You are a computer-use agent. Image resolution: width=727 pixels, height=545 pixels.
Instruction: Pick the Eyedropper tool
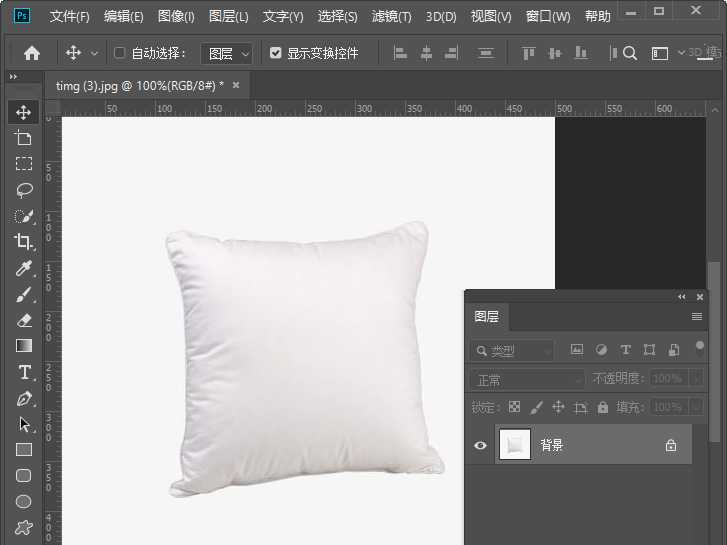(x=24, y=268)
